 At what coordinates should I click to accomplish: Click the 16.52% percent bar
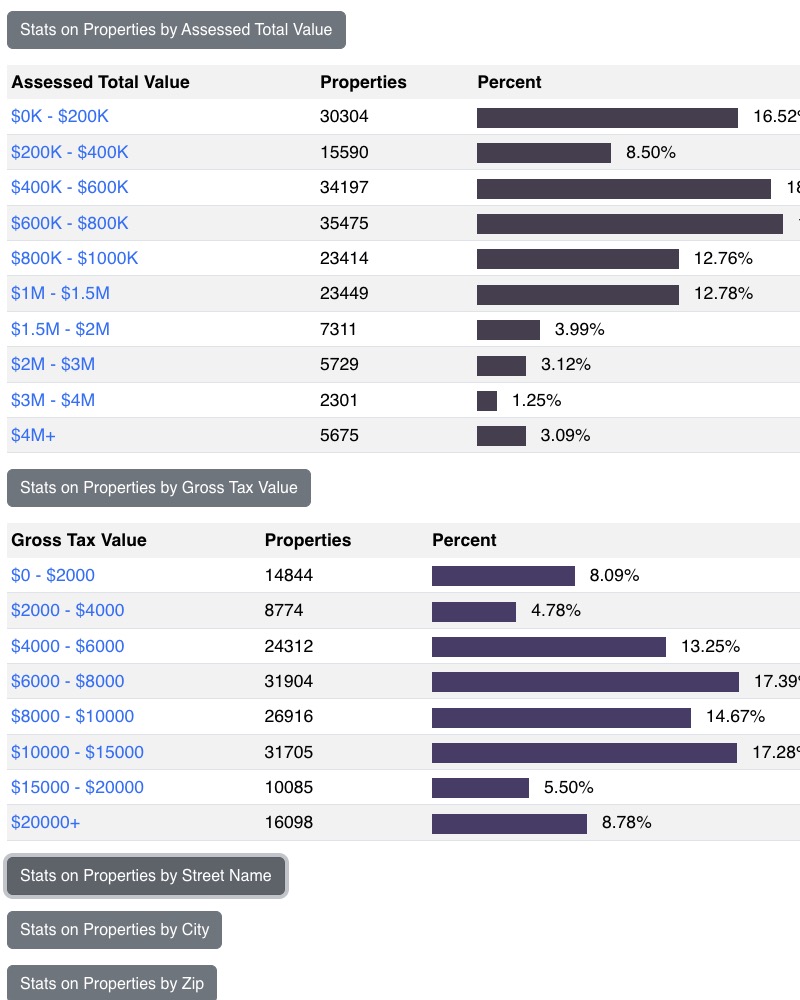click(x=606, y=117)
